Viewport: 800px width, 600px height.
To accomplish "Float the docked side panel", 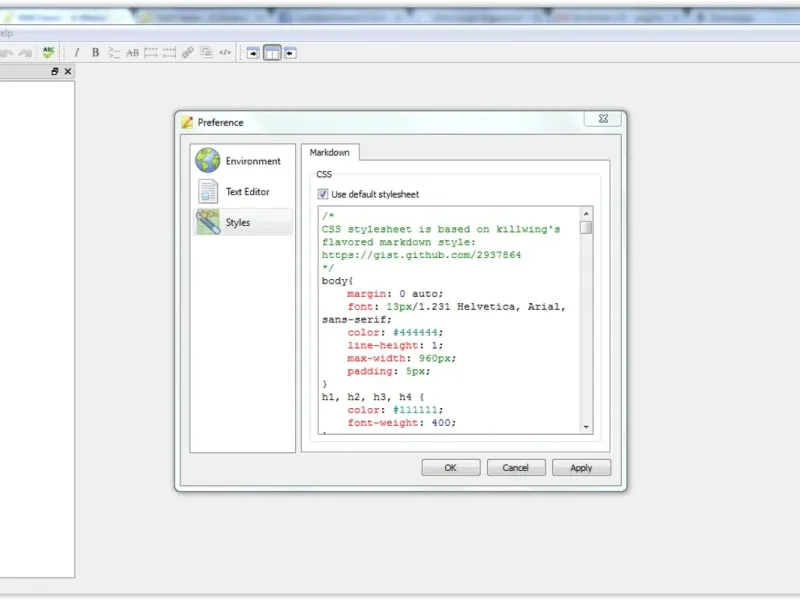I will coord(55,71).
